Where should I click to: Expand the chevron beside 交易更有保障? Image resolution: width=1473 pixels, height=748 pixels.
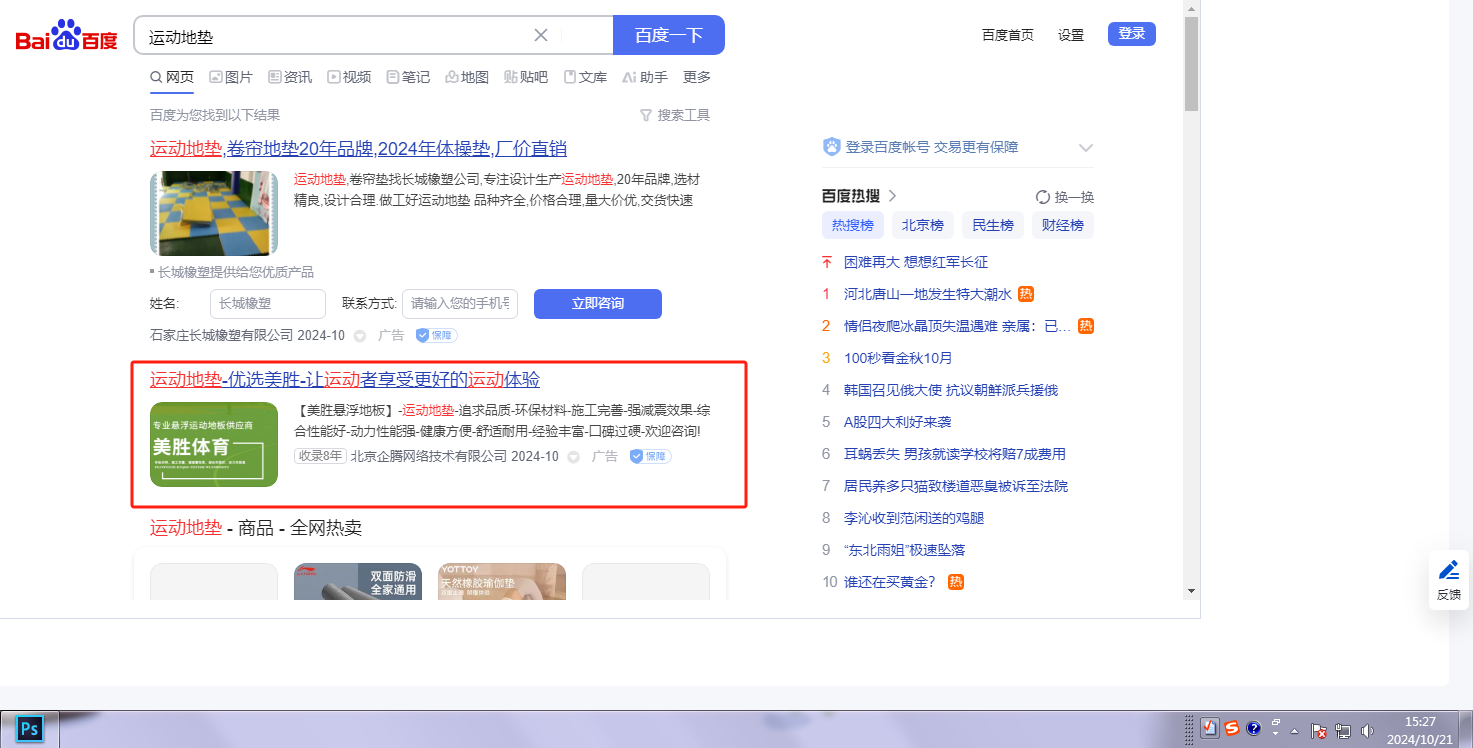(1086, 148)
